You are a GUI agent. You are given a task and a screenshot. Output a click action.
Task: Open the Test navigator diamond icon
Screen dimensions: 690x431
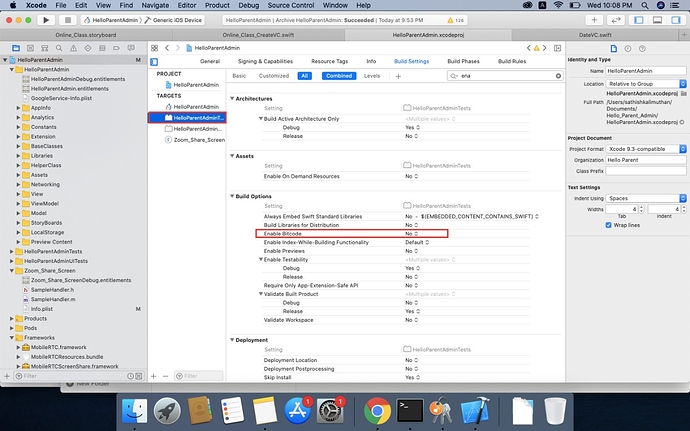[88, 48]
